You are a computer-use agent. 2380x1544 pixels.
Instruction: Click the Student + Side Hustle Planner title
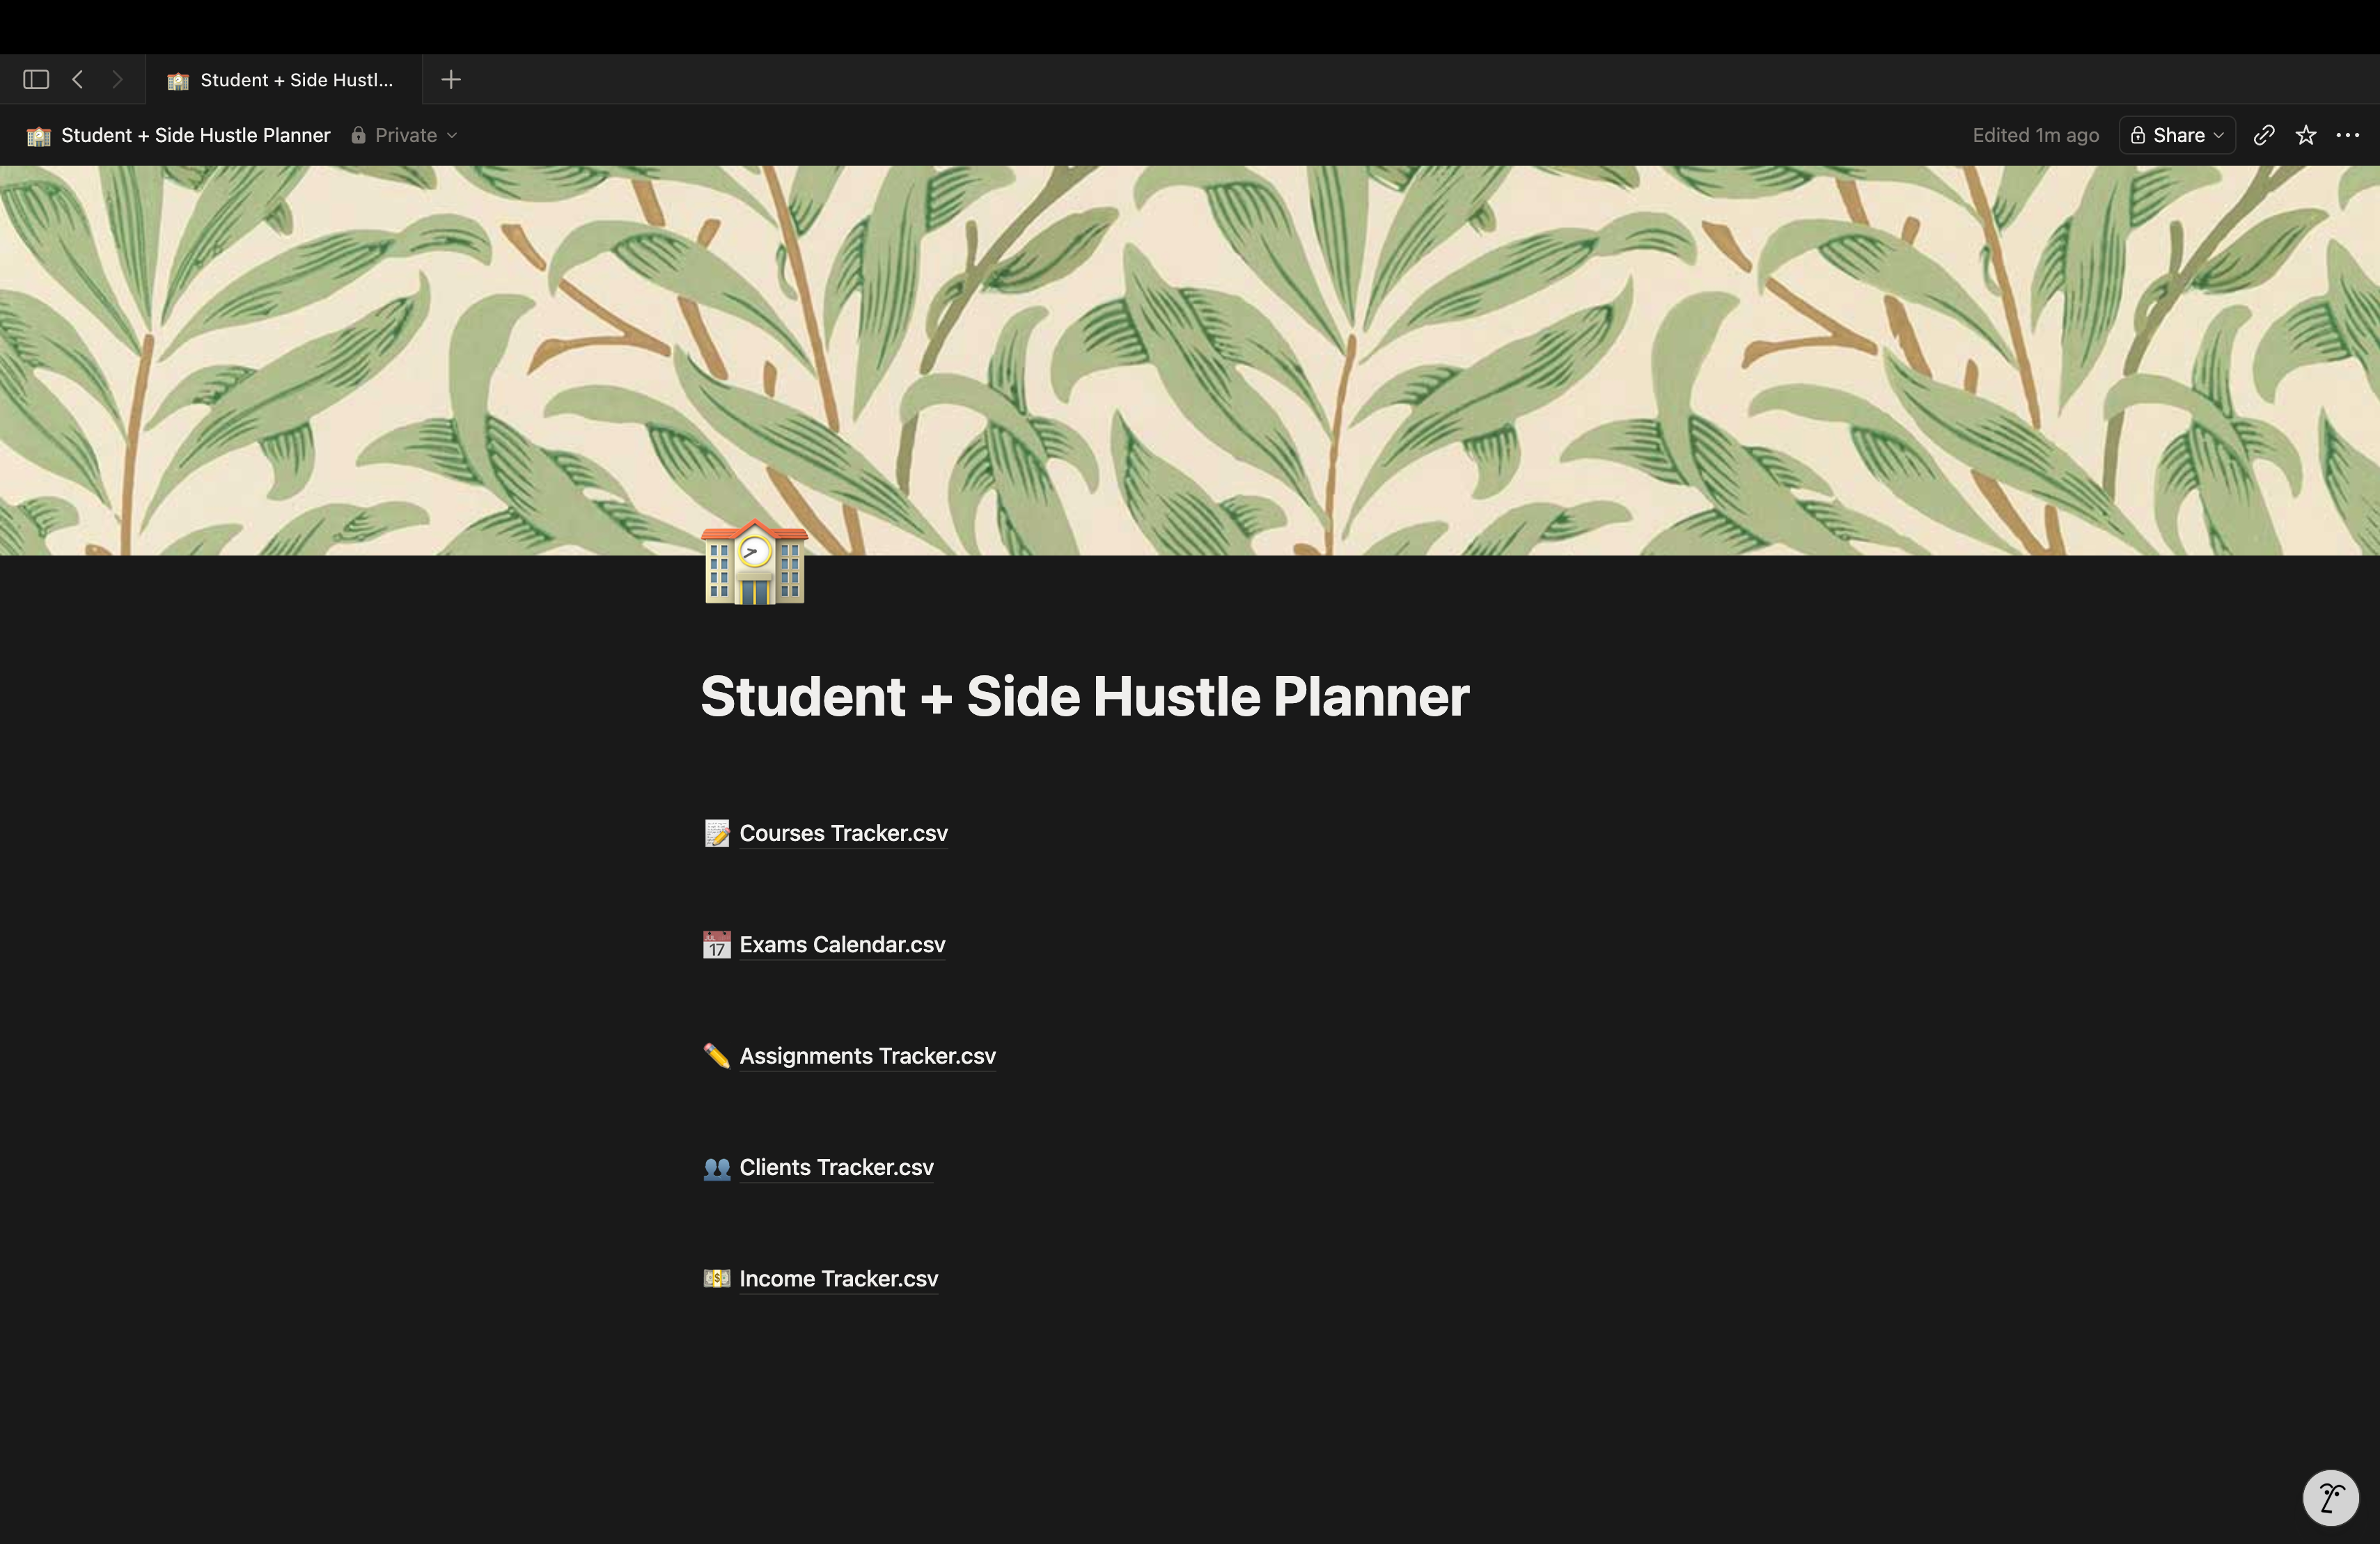(1085, 696)
